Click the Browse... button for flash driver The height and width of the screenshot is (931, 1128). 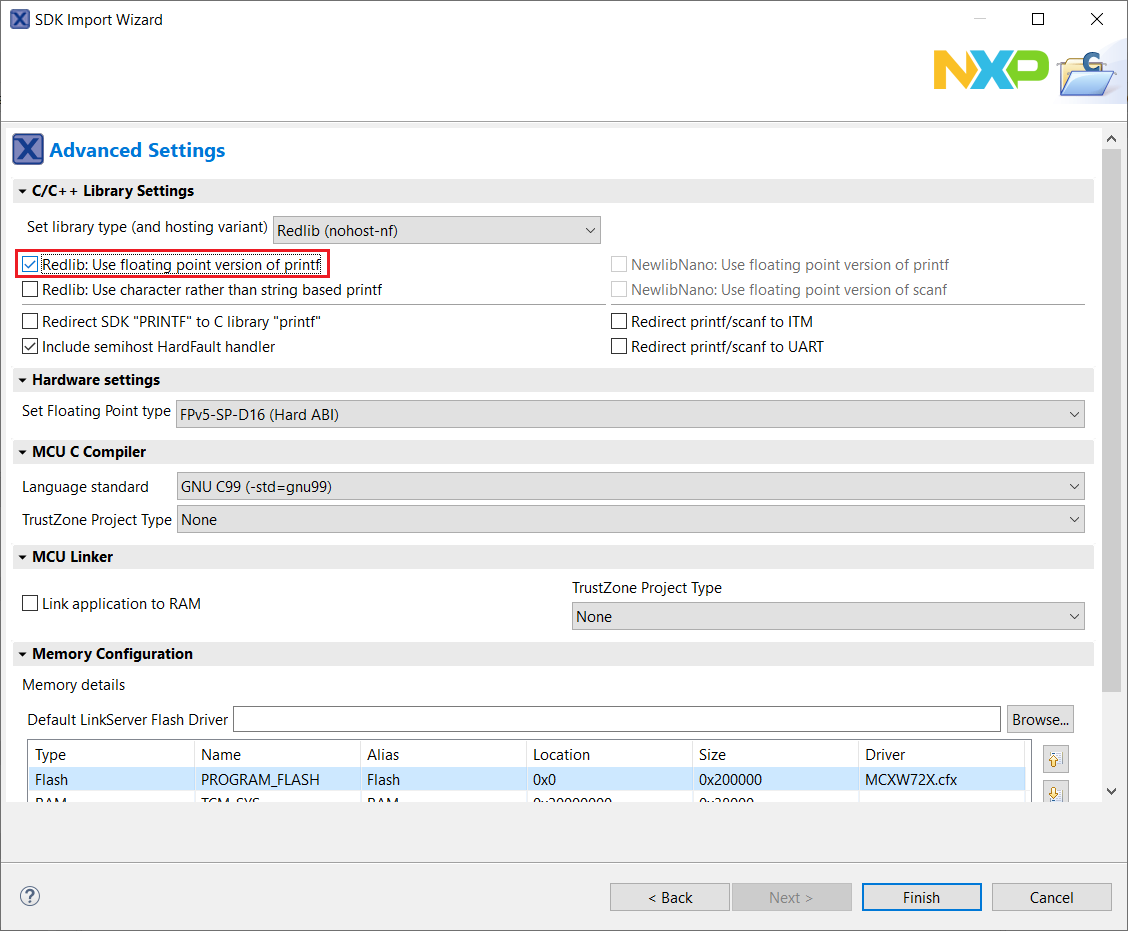pos(1040,719)
